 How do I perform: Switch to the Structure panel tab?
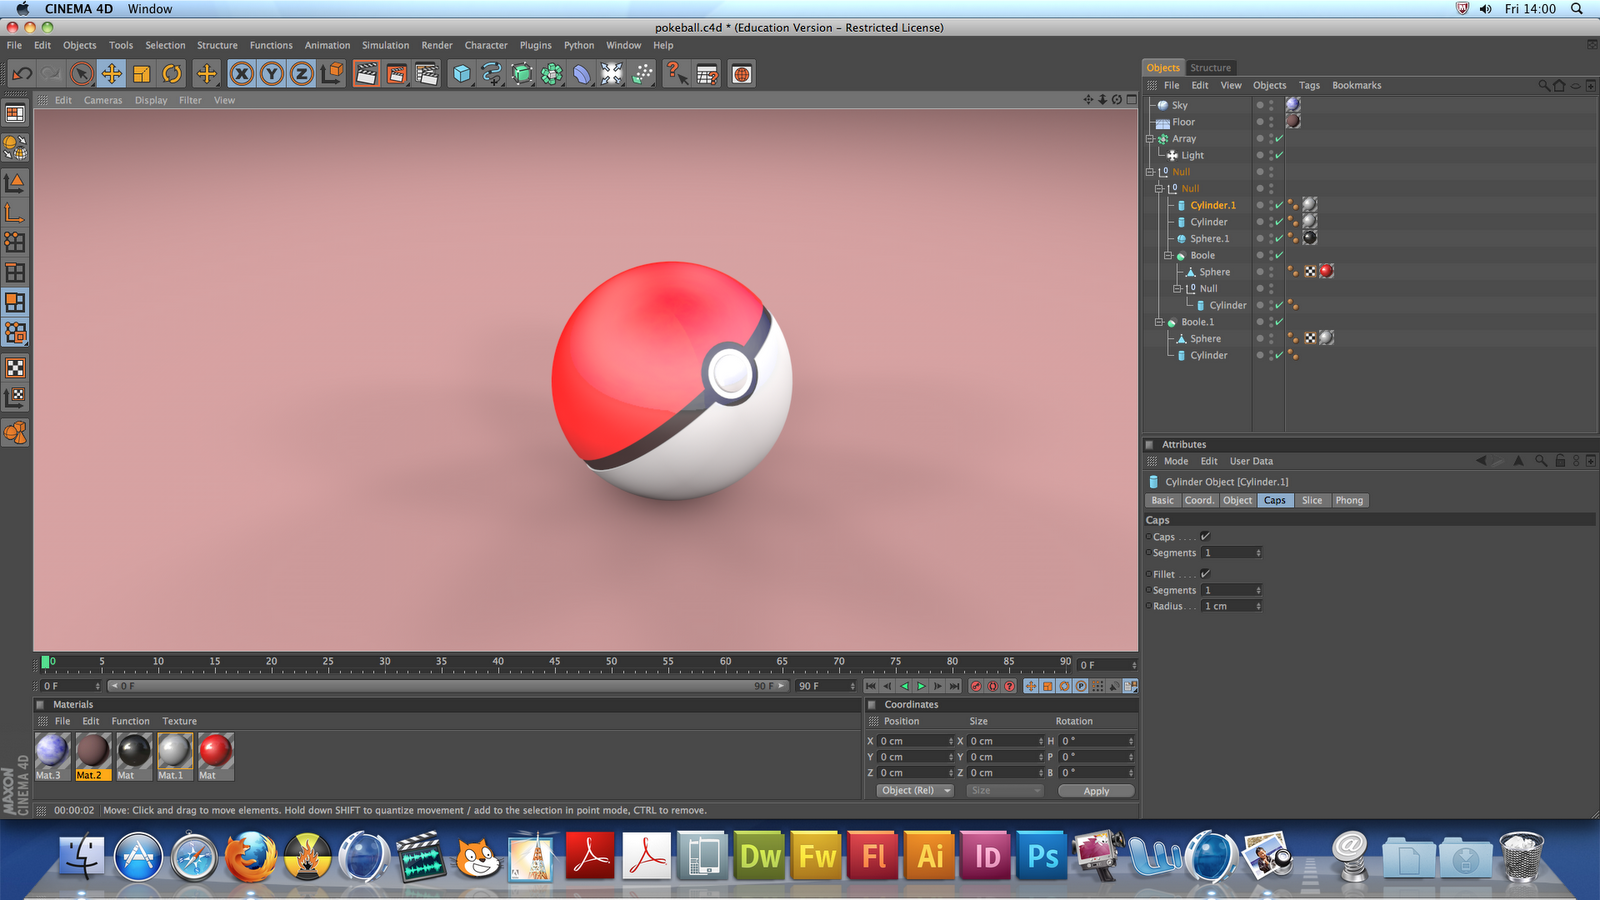(1210, 68)
